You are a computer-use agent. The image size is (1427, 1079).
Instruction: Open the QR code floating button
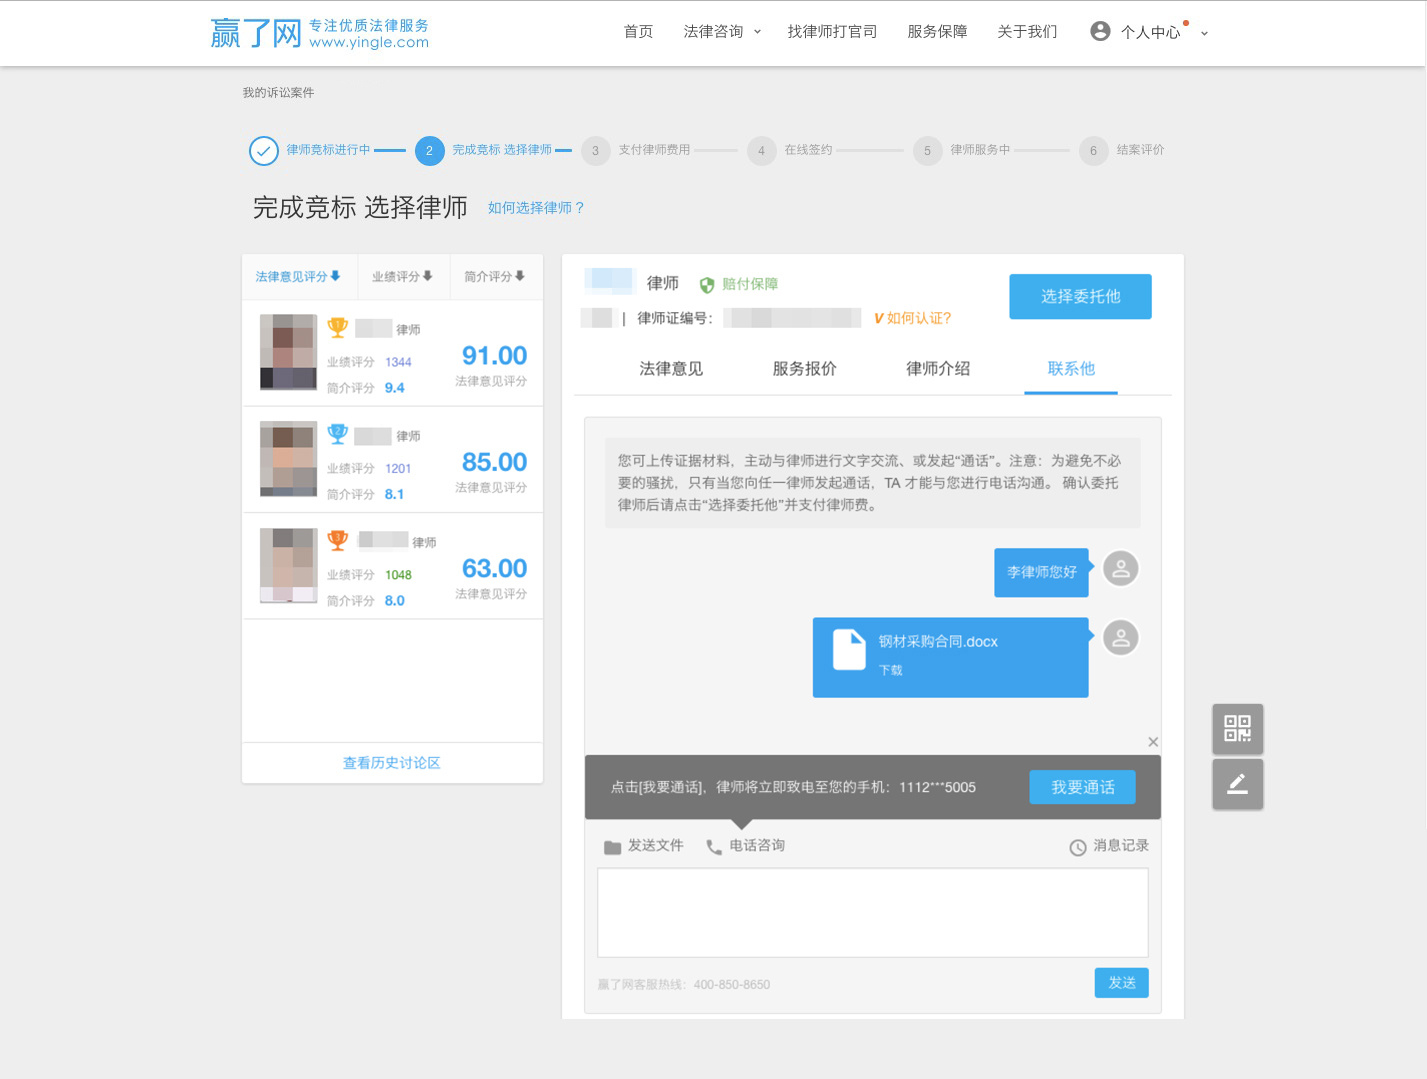point(1237,728)
